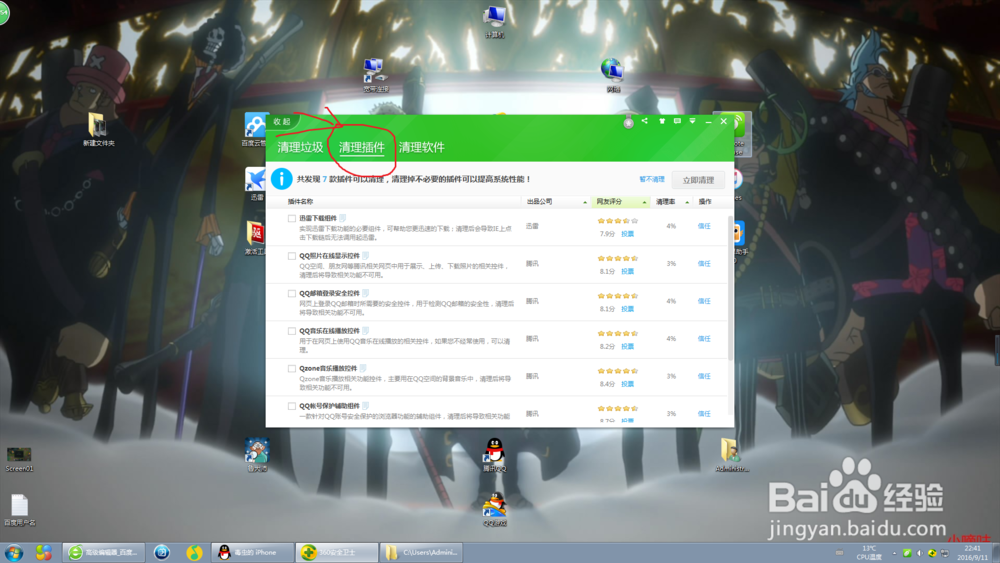Open the 新建文件夹 desktop folder
The width and height of the screenshot is (1000, 563).
(98, 129)
